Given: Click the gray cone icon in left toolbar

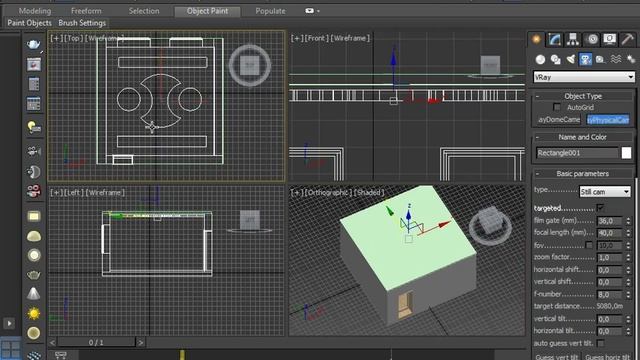Looking at the screenshot, I should pyautogui.click(x=34, y=293).
